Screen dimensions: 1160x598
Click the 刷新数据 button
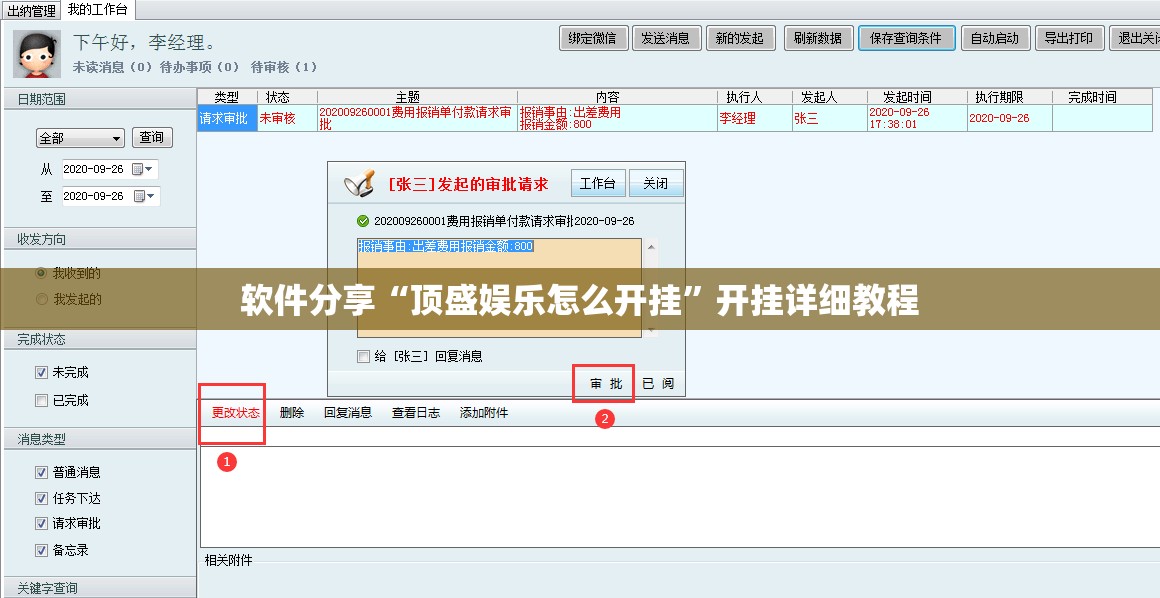[x=818, y=38]
